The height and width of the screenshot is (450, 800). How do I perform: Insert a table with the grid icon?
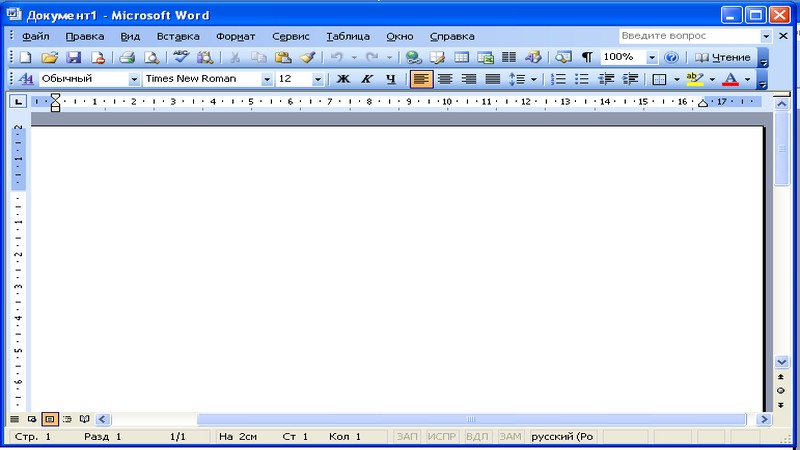pyautogui.click(x=461, y=57)
